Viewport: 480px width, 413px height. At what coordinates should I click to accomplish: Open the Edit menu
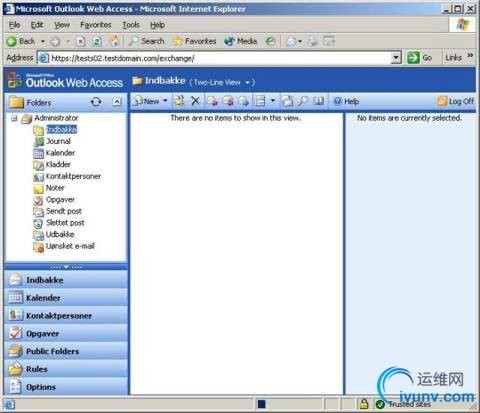tap(37, 25)
